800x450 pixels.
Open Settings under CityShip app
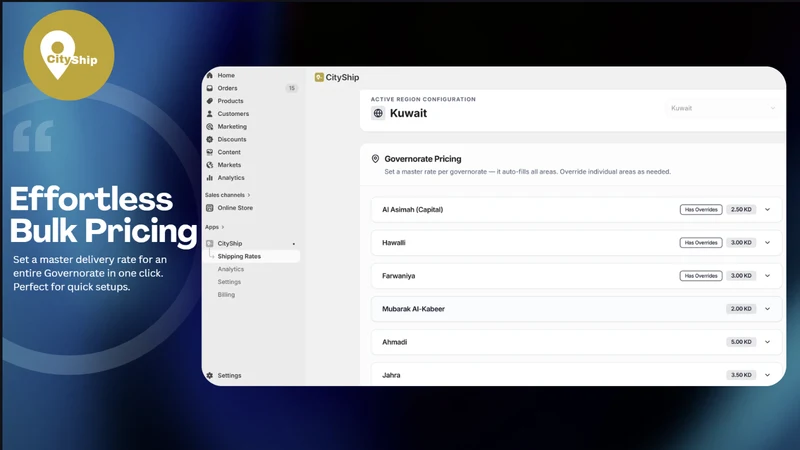tap(229, 282)
